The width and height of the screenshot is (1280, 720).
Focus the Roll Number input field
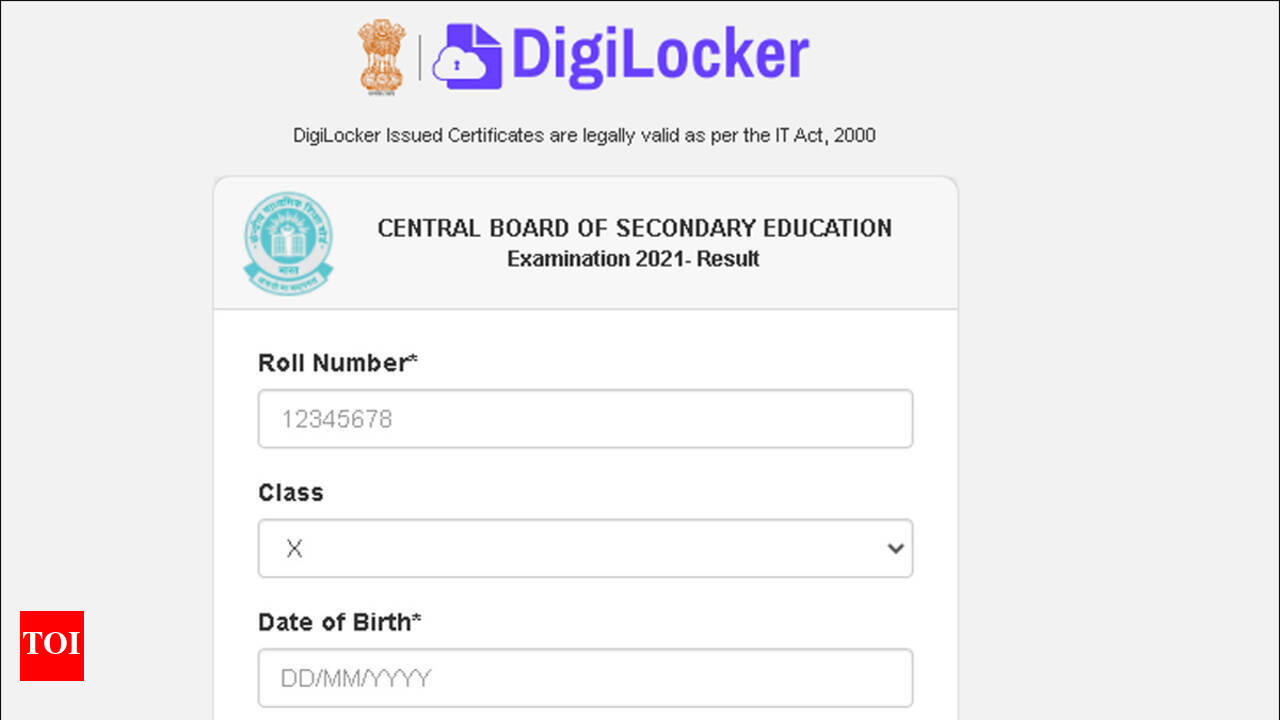tap(585, 418)
